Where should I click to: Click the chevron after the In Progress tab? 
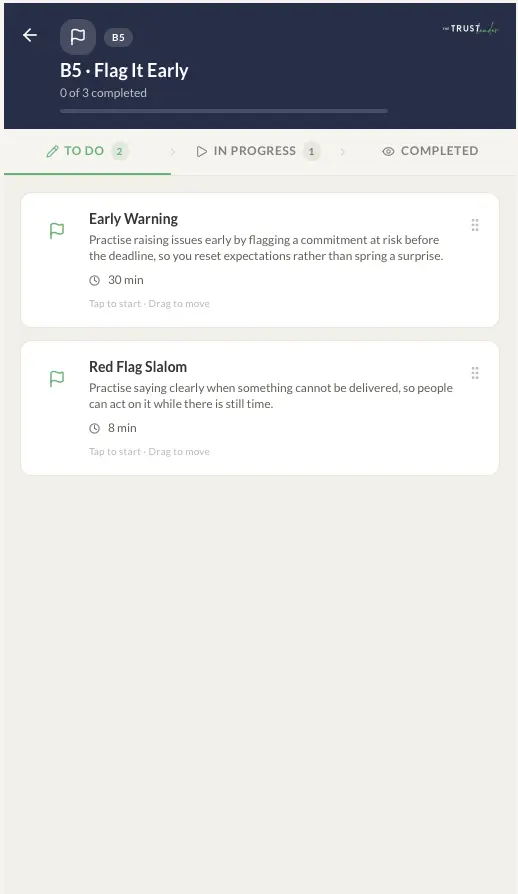pyautogui.click(x=342, y=152)
